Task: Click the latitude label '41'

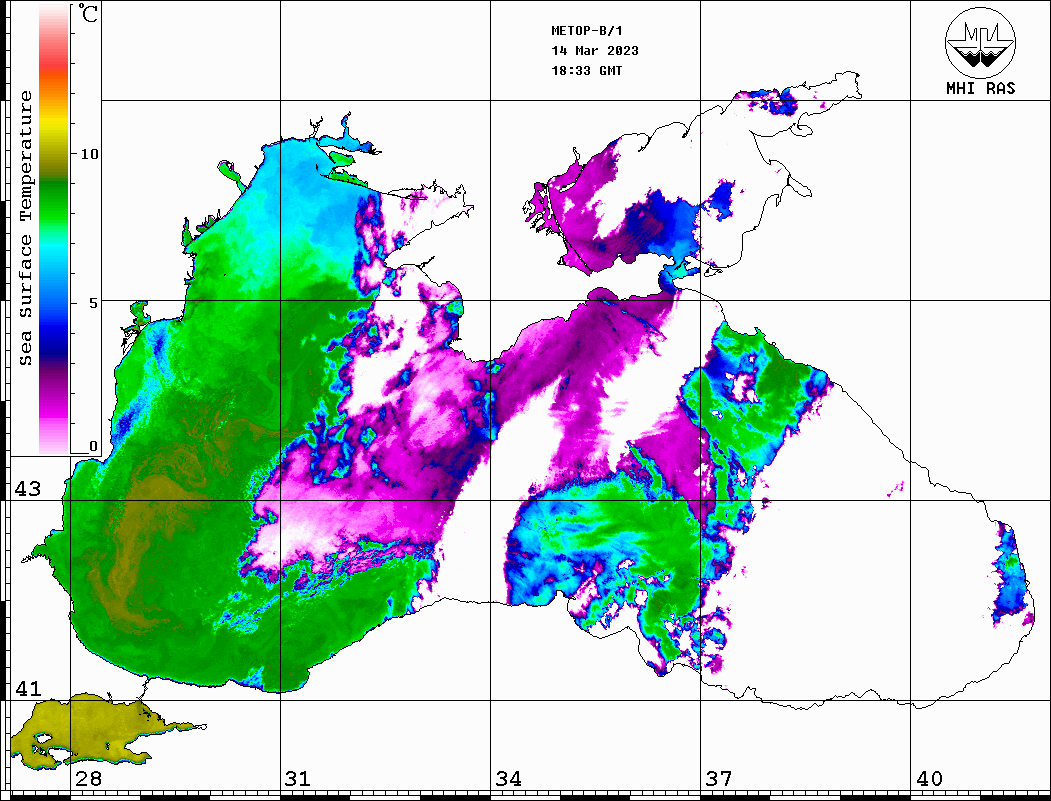Action: coord(27,689)
